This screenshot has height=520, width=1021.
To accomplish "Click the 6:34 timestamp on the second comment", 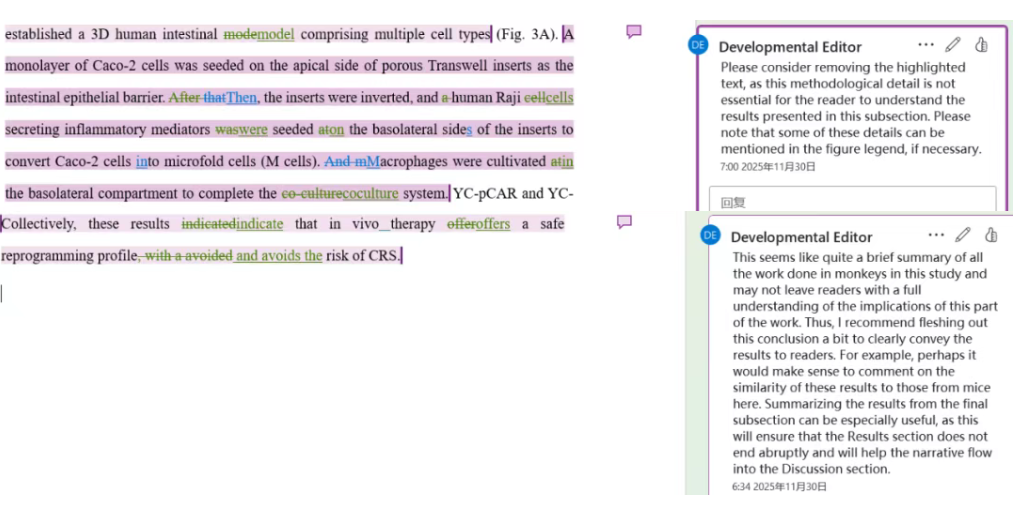I will [779, 487].
